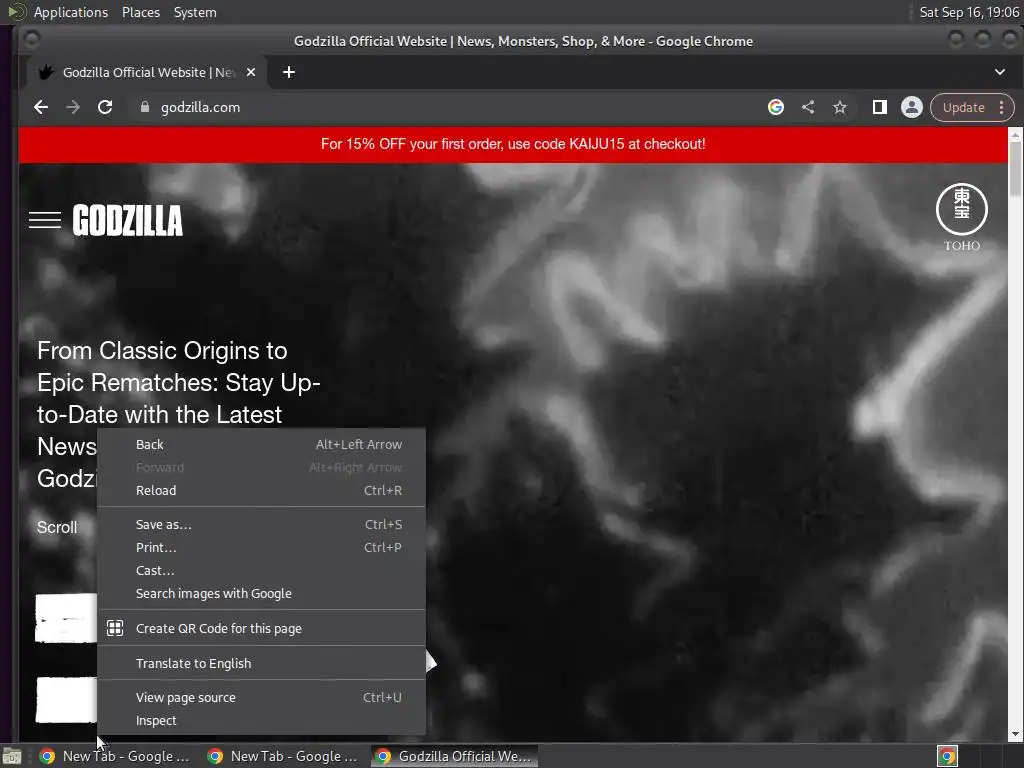Open Chrome's three-dot menu
Image resolution: width=1024 pixels, height=768 pixels.
click(1002, 107)
